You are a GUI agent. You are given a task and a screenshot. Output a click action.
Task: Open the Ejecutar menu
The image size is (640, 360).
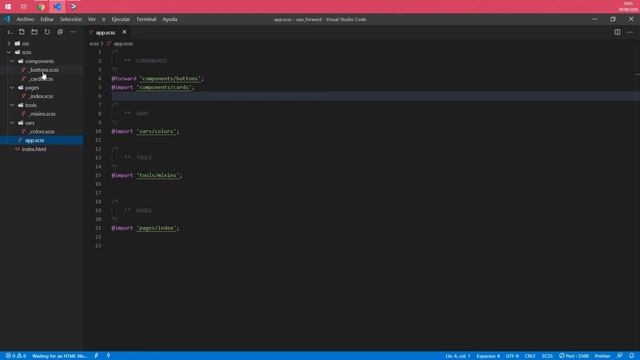[x=121, y=19]
